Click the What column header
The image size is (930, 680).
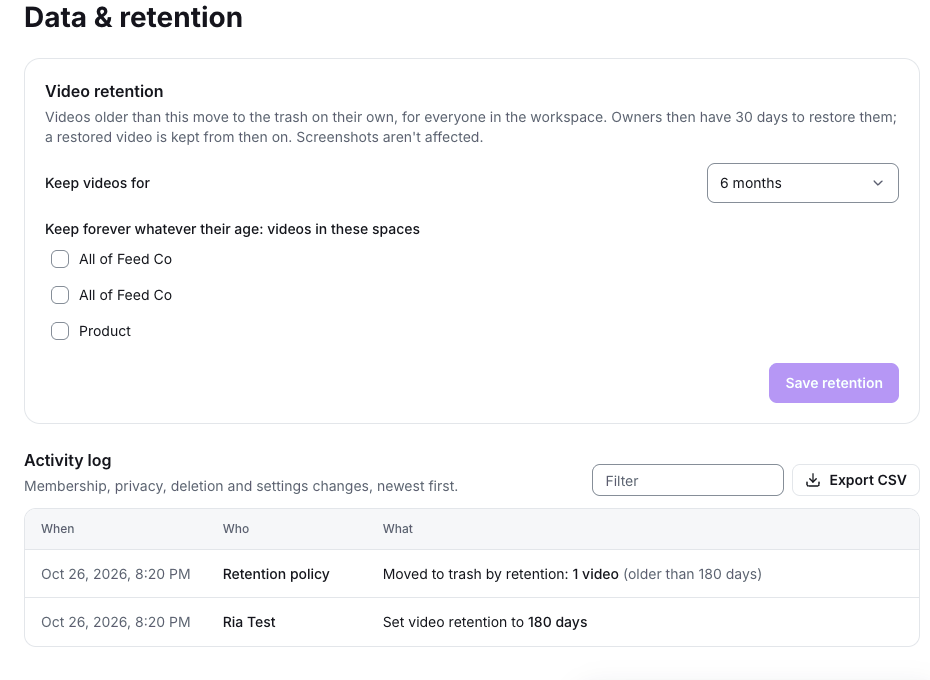click(x=397, y=529)
